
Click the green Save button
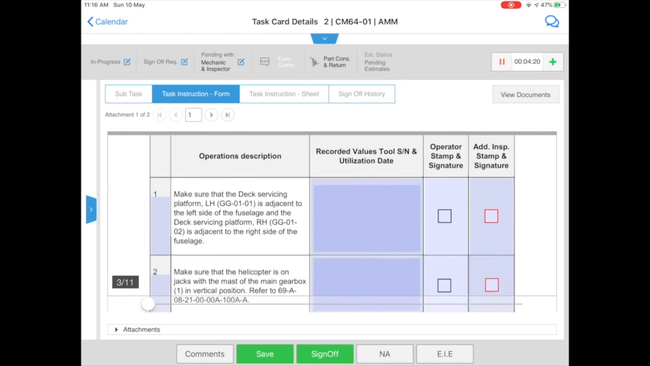tap(265, 354)
